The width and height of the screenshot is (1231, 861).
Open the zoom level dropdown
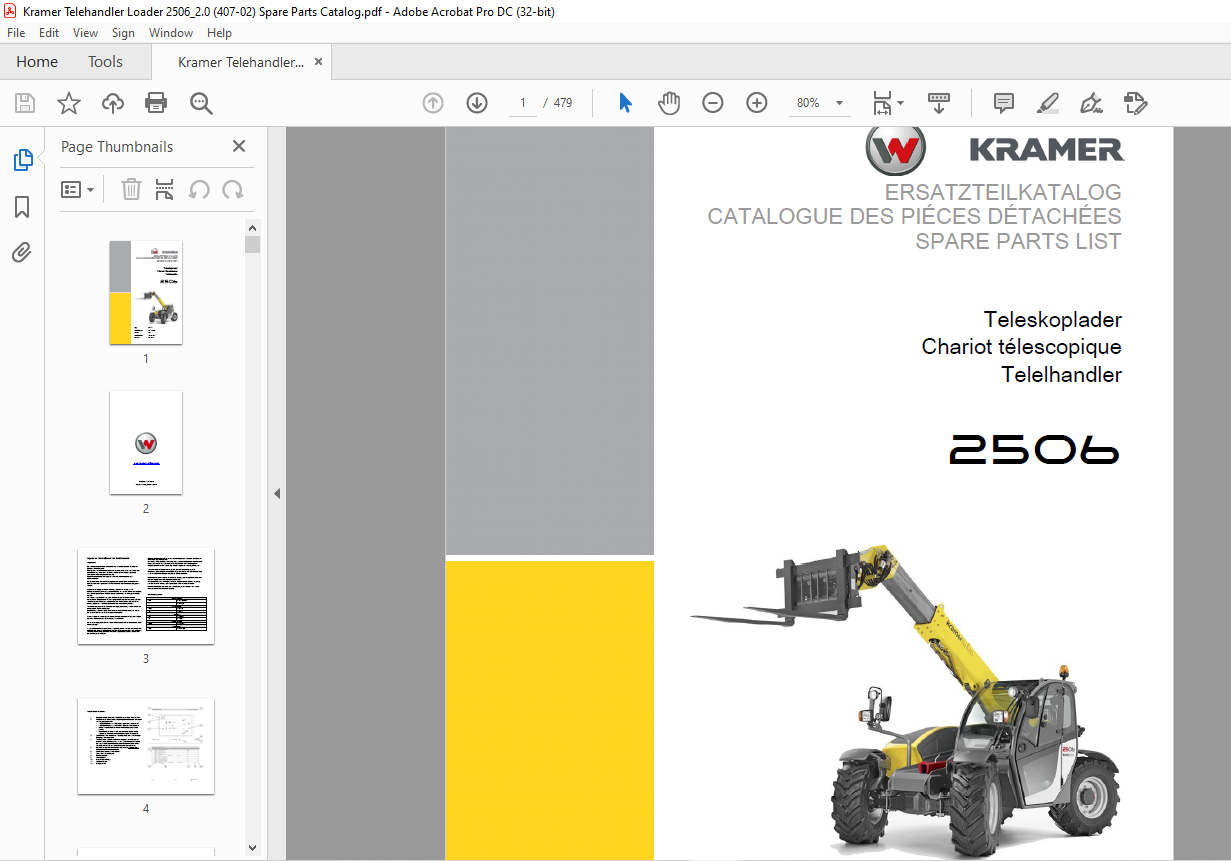839,103
